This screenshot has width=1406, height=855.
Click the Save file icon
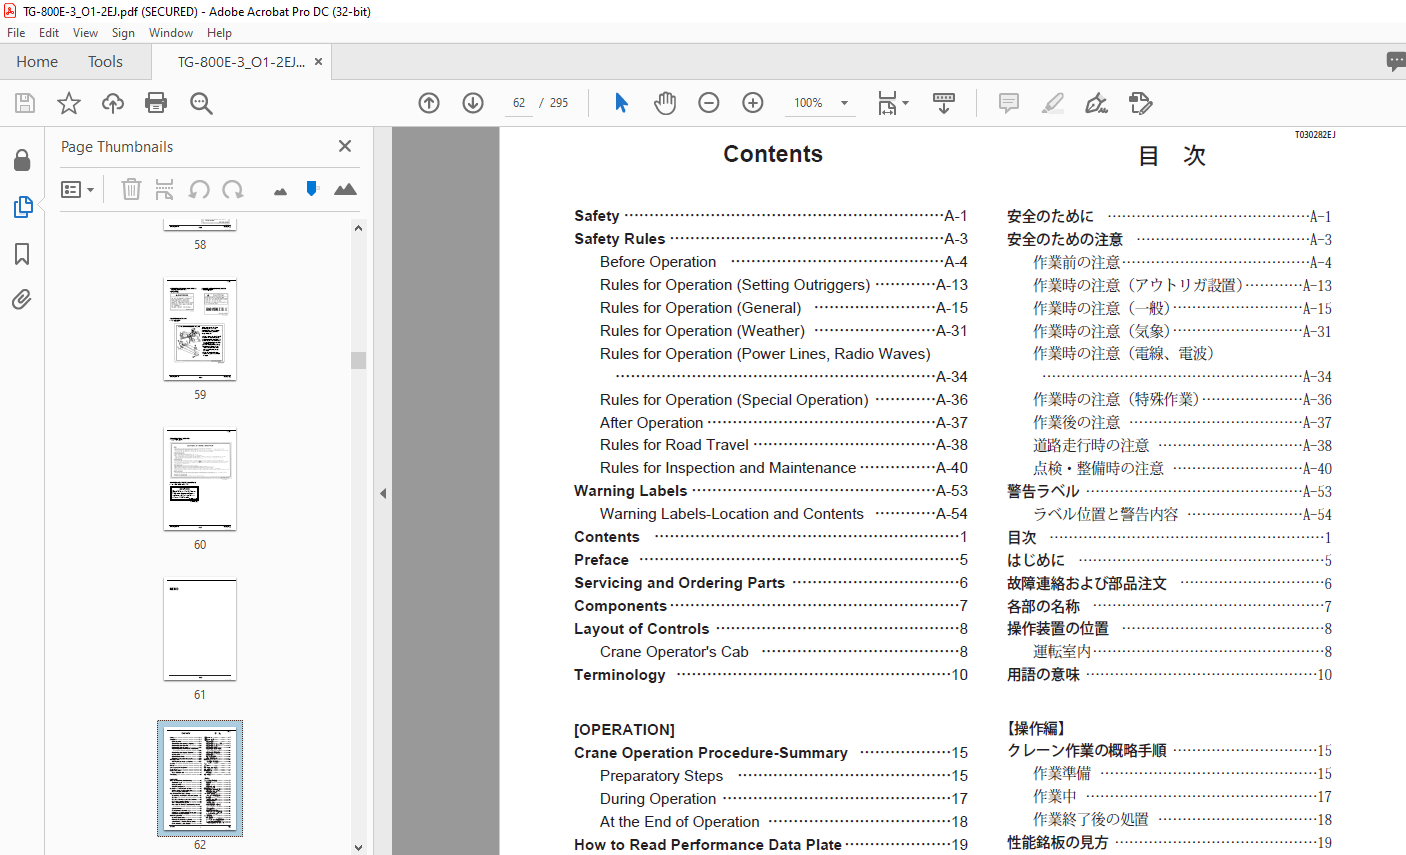[x=25, y=103]
